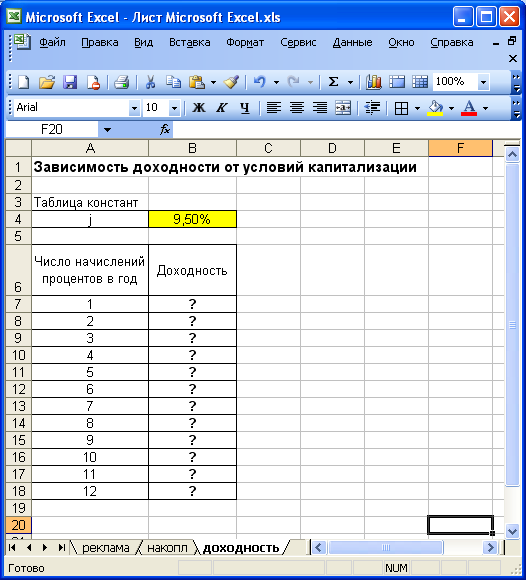Select column F header
This screenshot has width=526, height=580.
click(460, 148)
